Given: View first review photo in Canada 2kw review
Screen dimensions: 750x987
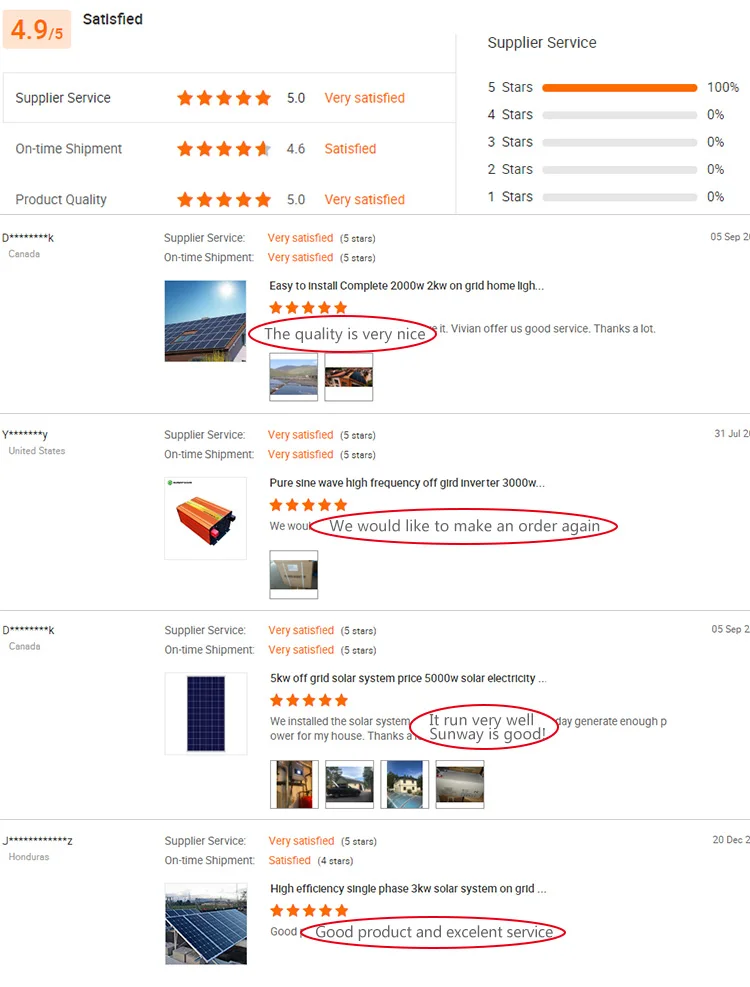Looking at the screenshot, I should (294, 377).
